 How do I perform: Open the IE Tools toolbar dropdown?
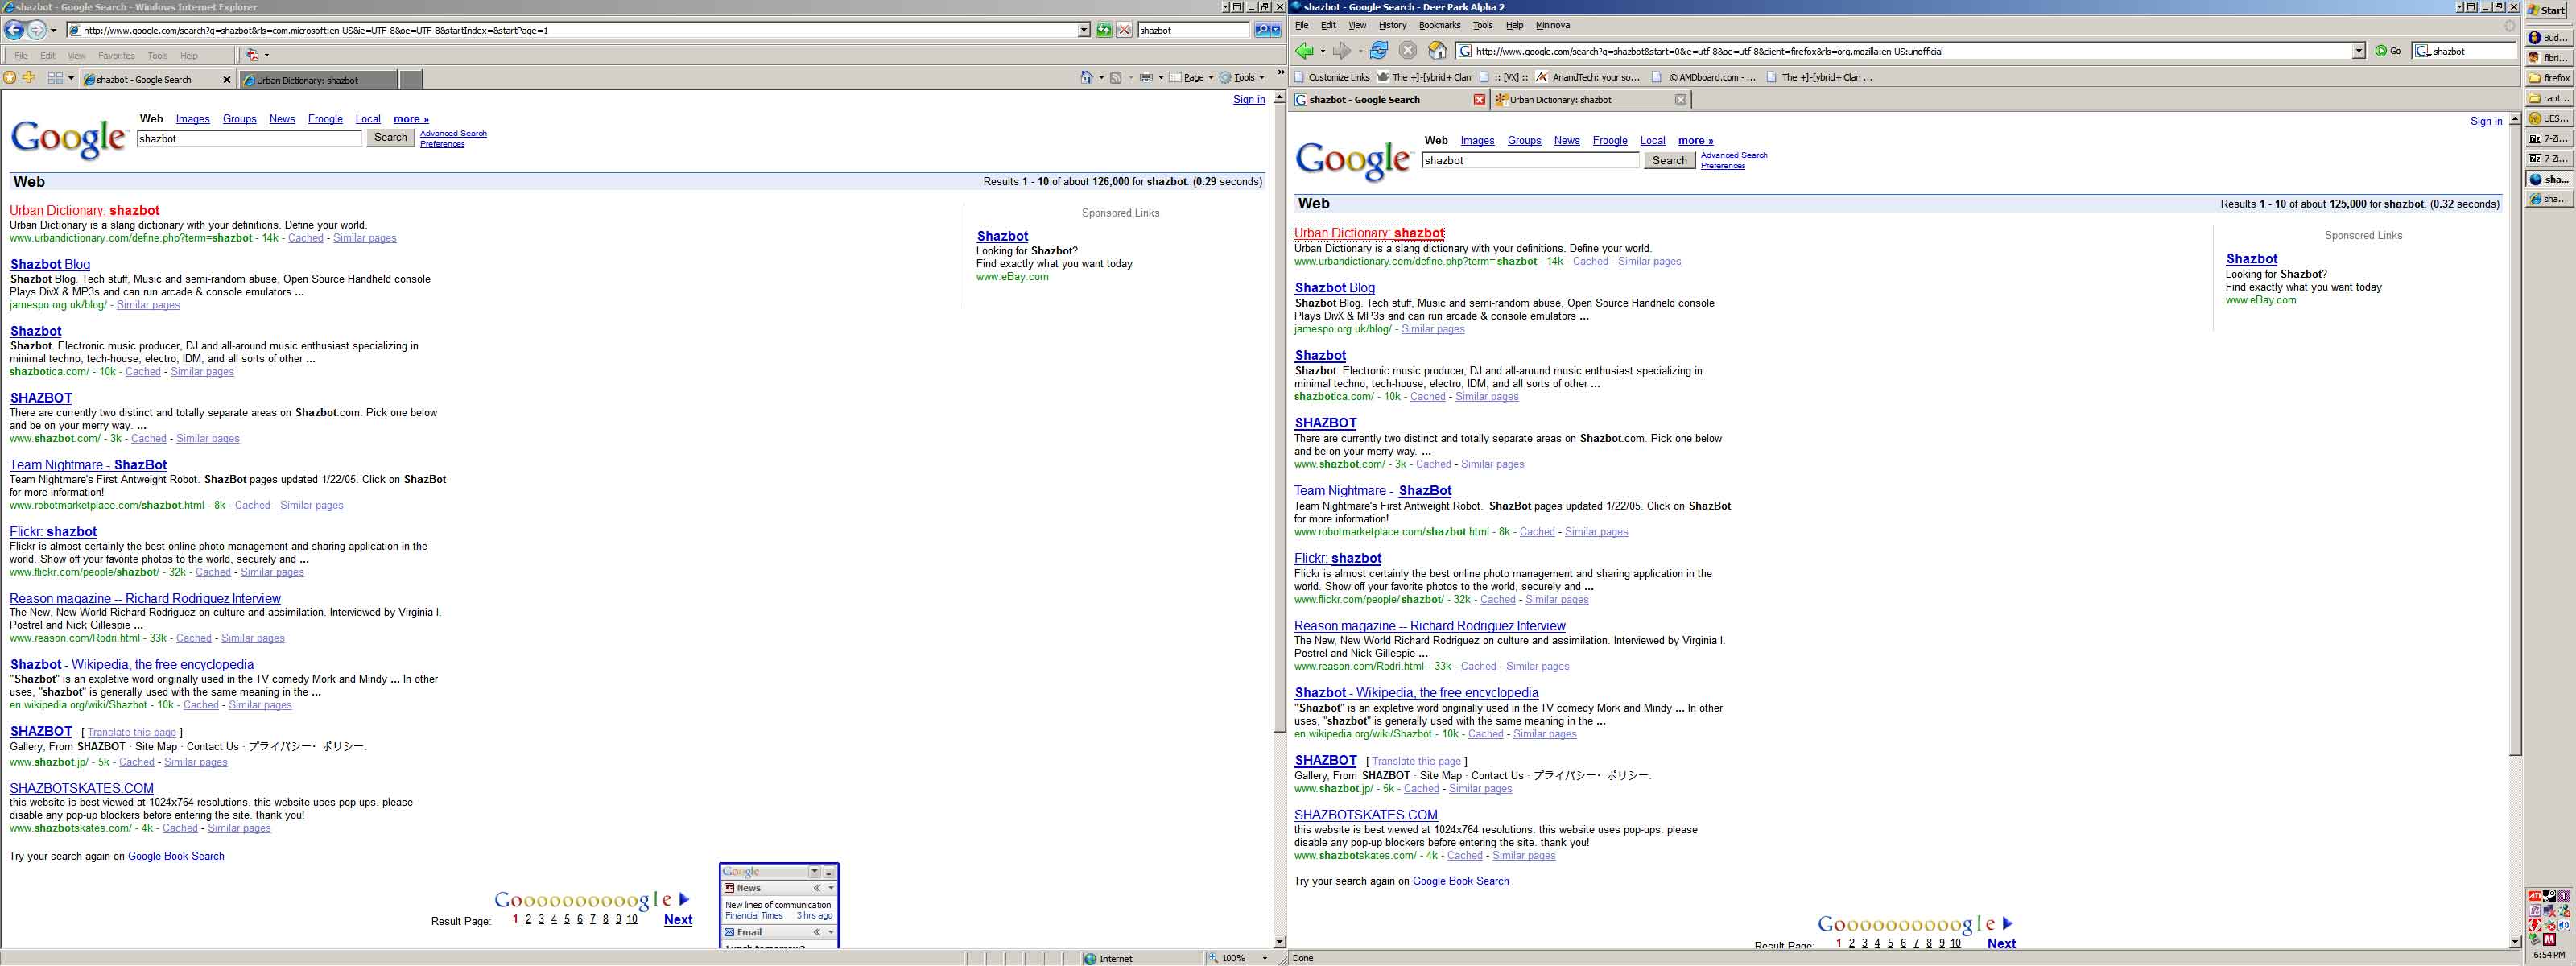pos(1242,77)
